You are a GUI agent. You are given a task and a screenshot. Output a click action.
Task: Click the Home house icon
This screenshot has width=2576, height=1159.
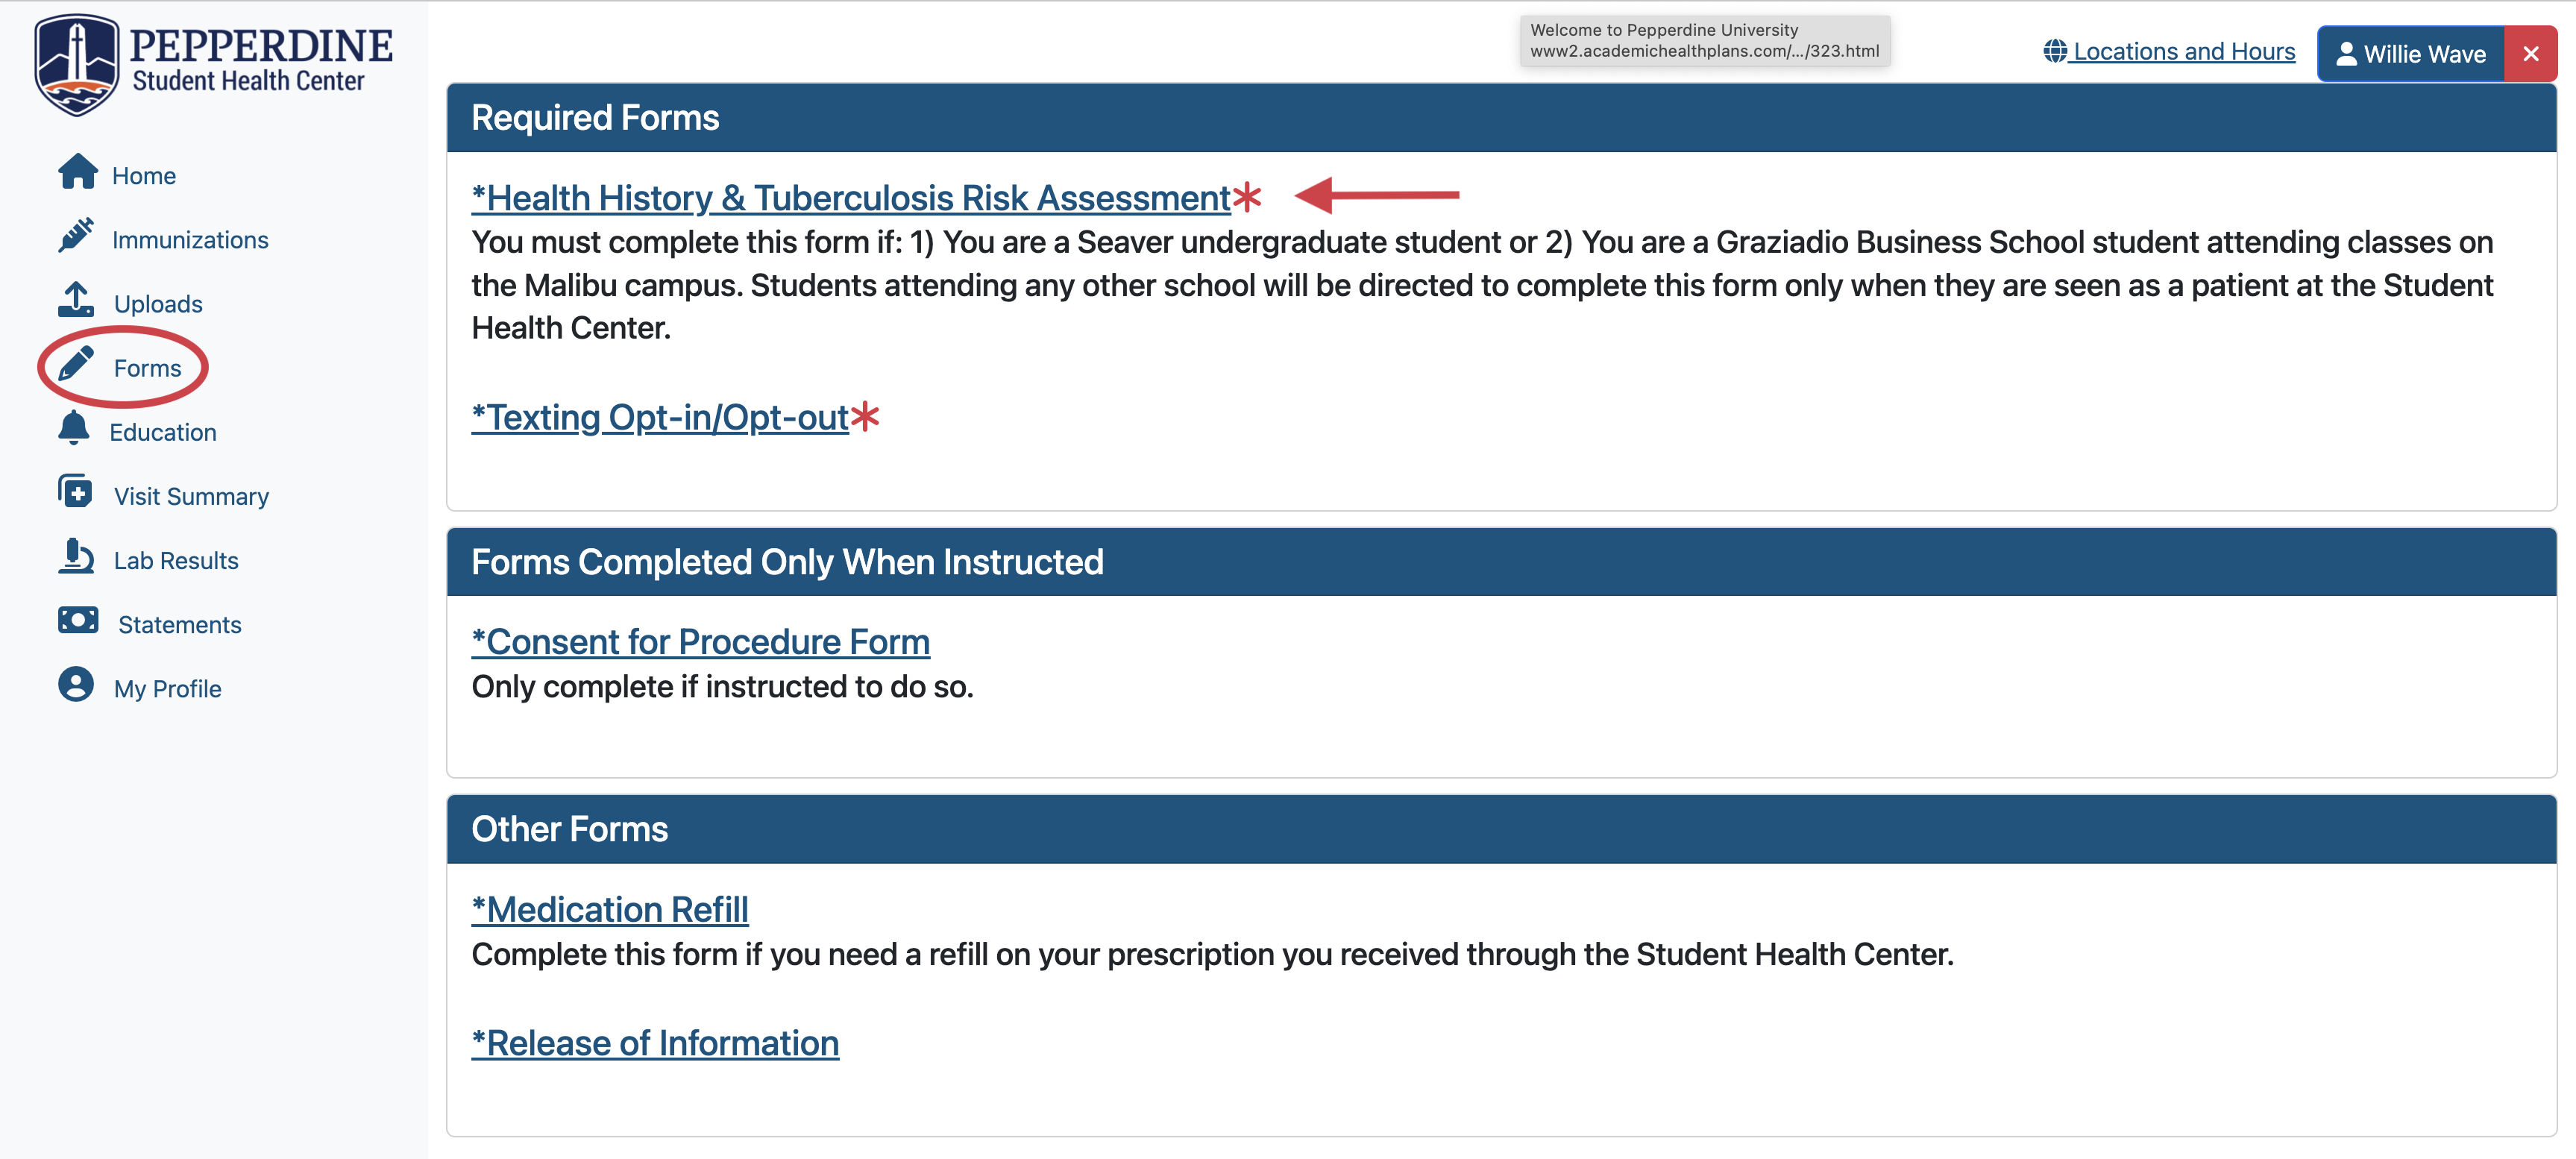coord(77,172)
